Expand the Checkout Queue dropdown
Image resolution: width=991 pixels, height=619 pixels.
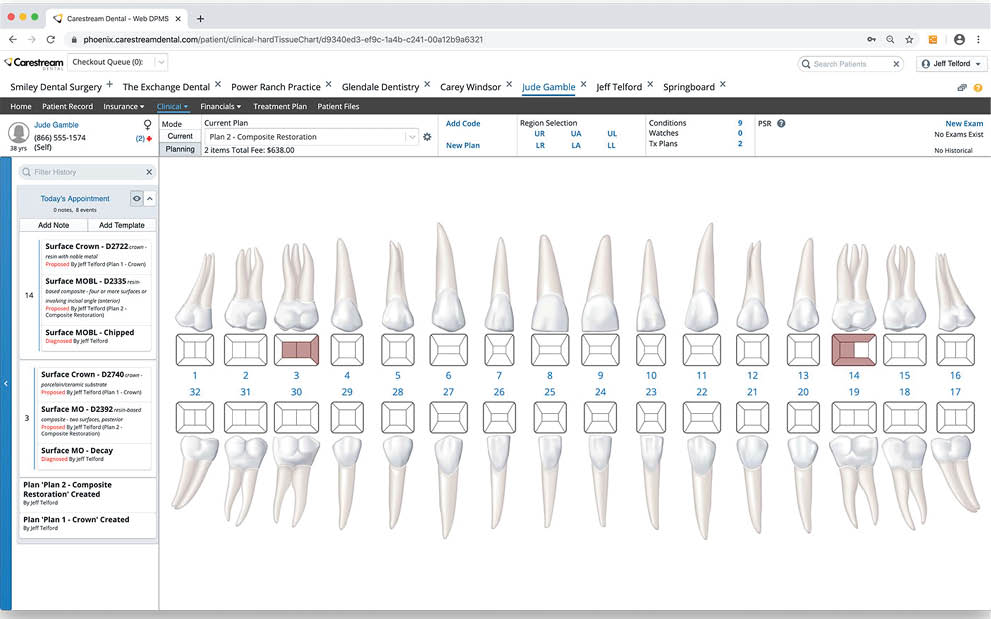point(160,63)
